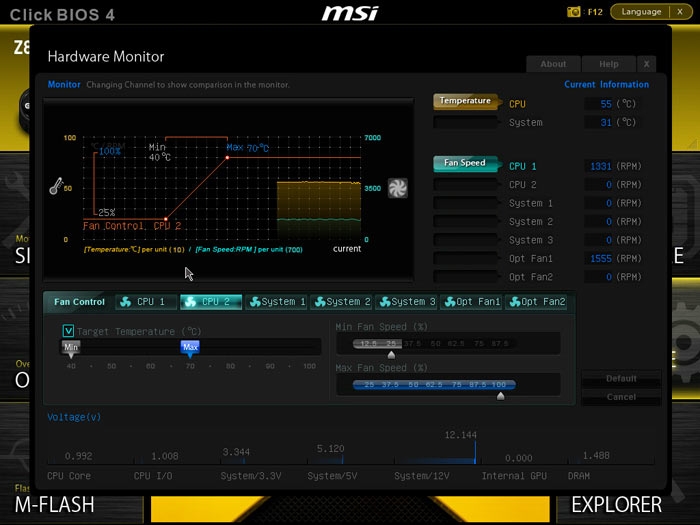This screenshot has width=700, height=525.
Task: Toggle the System 3 fan channel slot
Action: pyautogui.click(x=466, y=240)
